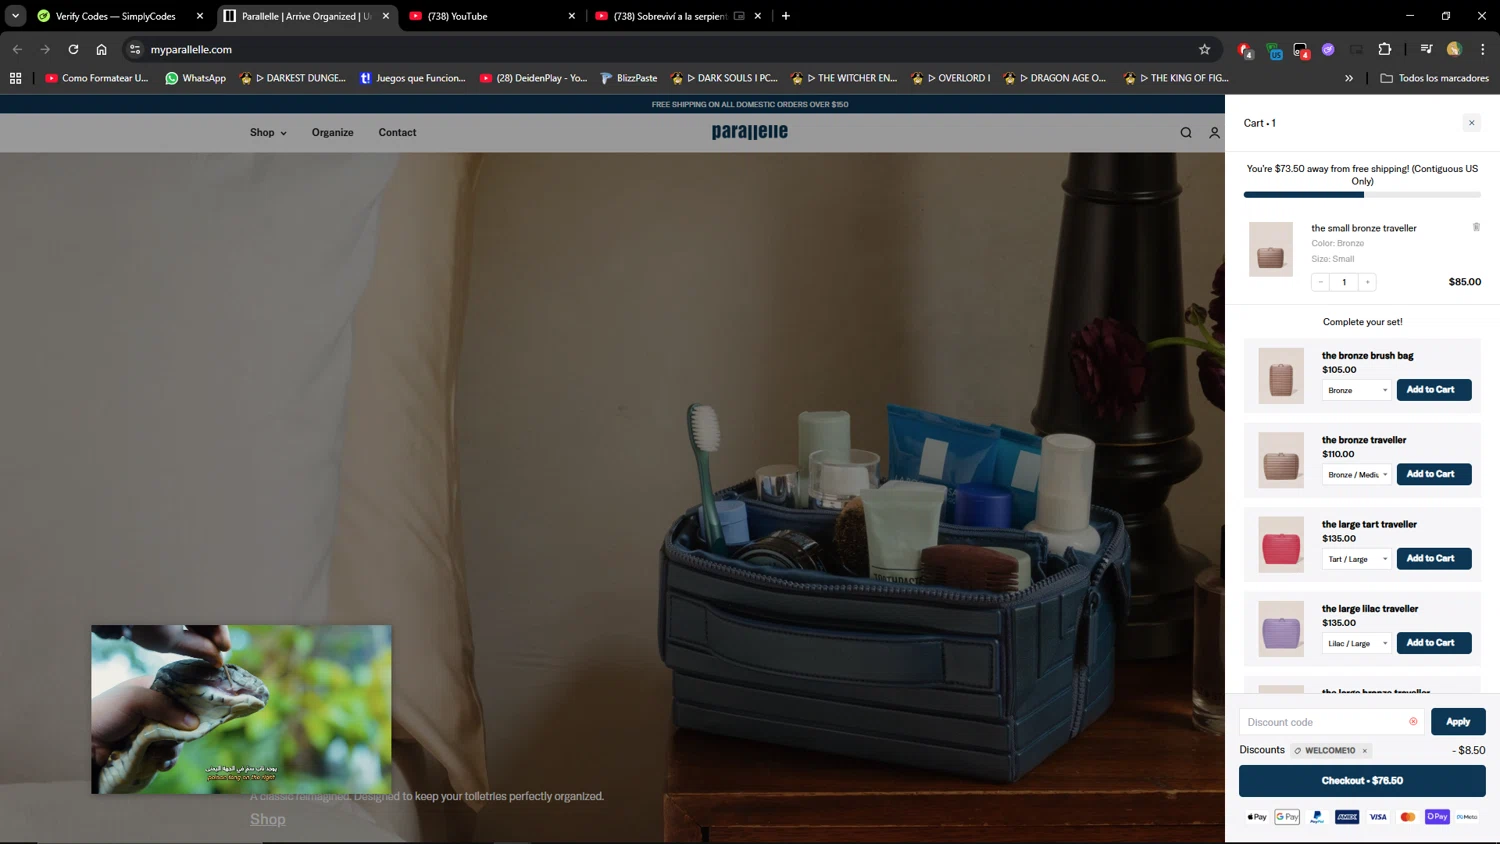This screenshot has width=1500, height=844.
Task: Open variant dropdown for the bronze traveller
Action: 1357,474
